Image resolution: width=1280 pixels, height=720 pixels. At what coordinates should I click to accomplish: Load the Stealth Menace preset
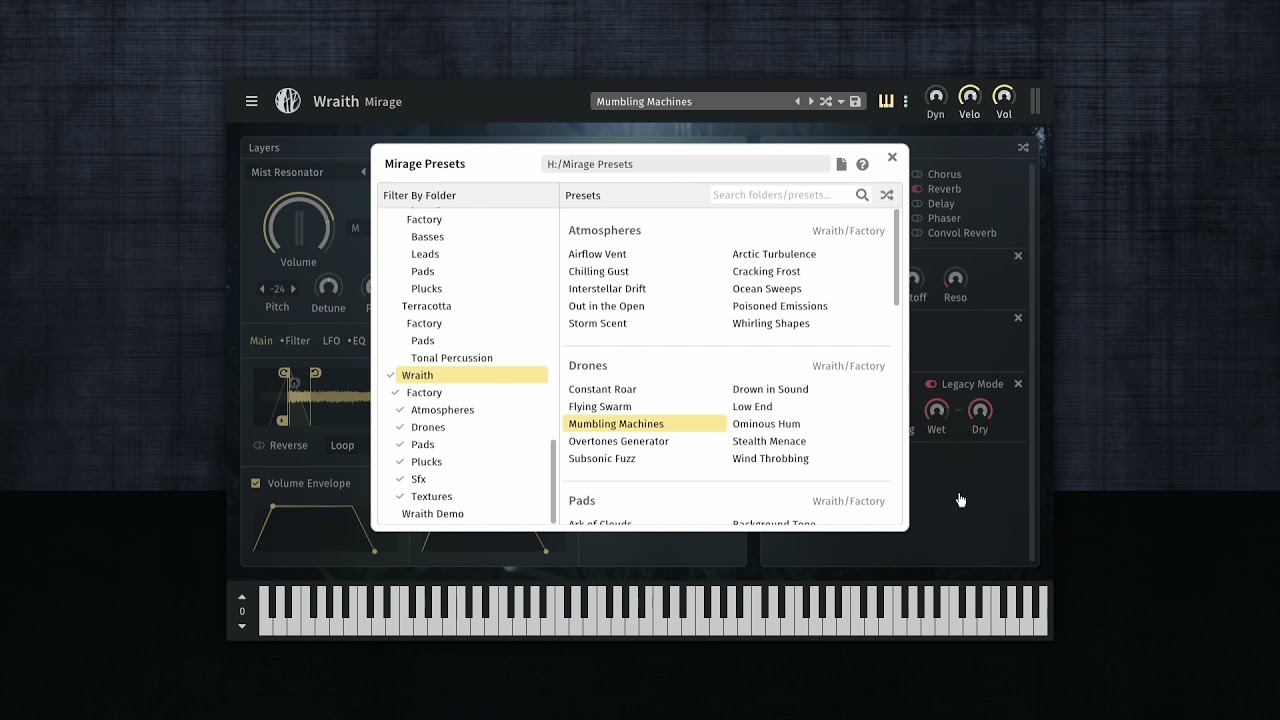click(769, 441)
